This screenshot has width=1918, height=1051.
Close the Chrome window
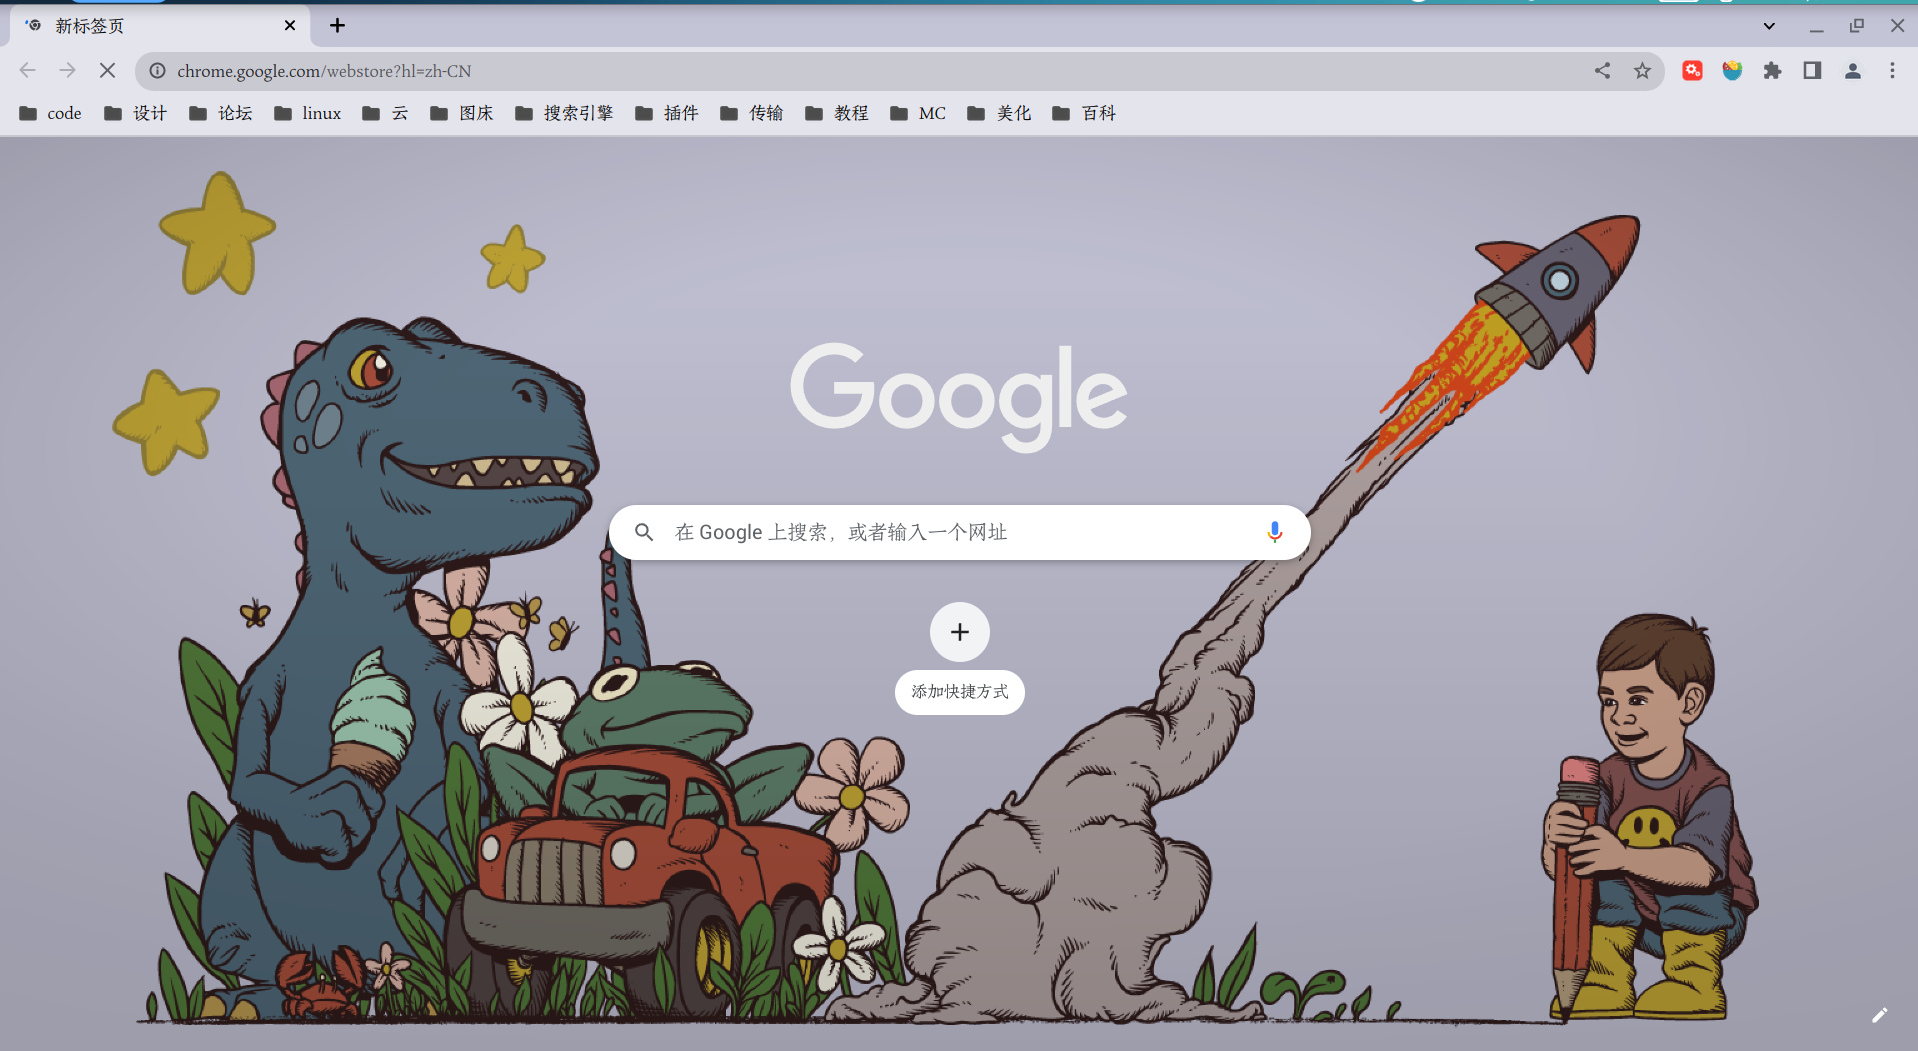point(1897,26)
